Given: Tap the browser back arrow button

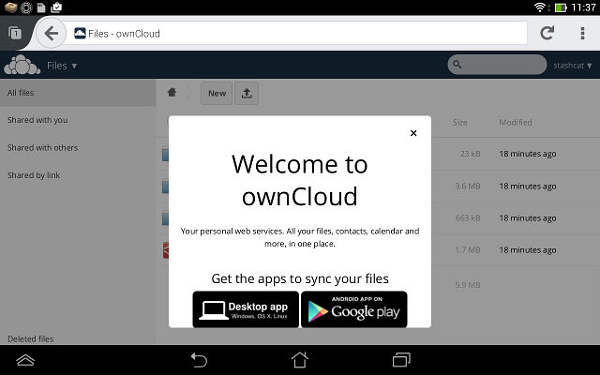Looking at the screenshot, I should [51, 33].
